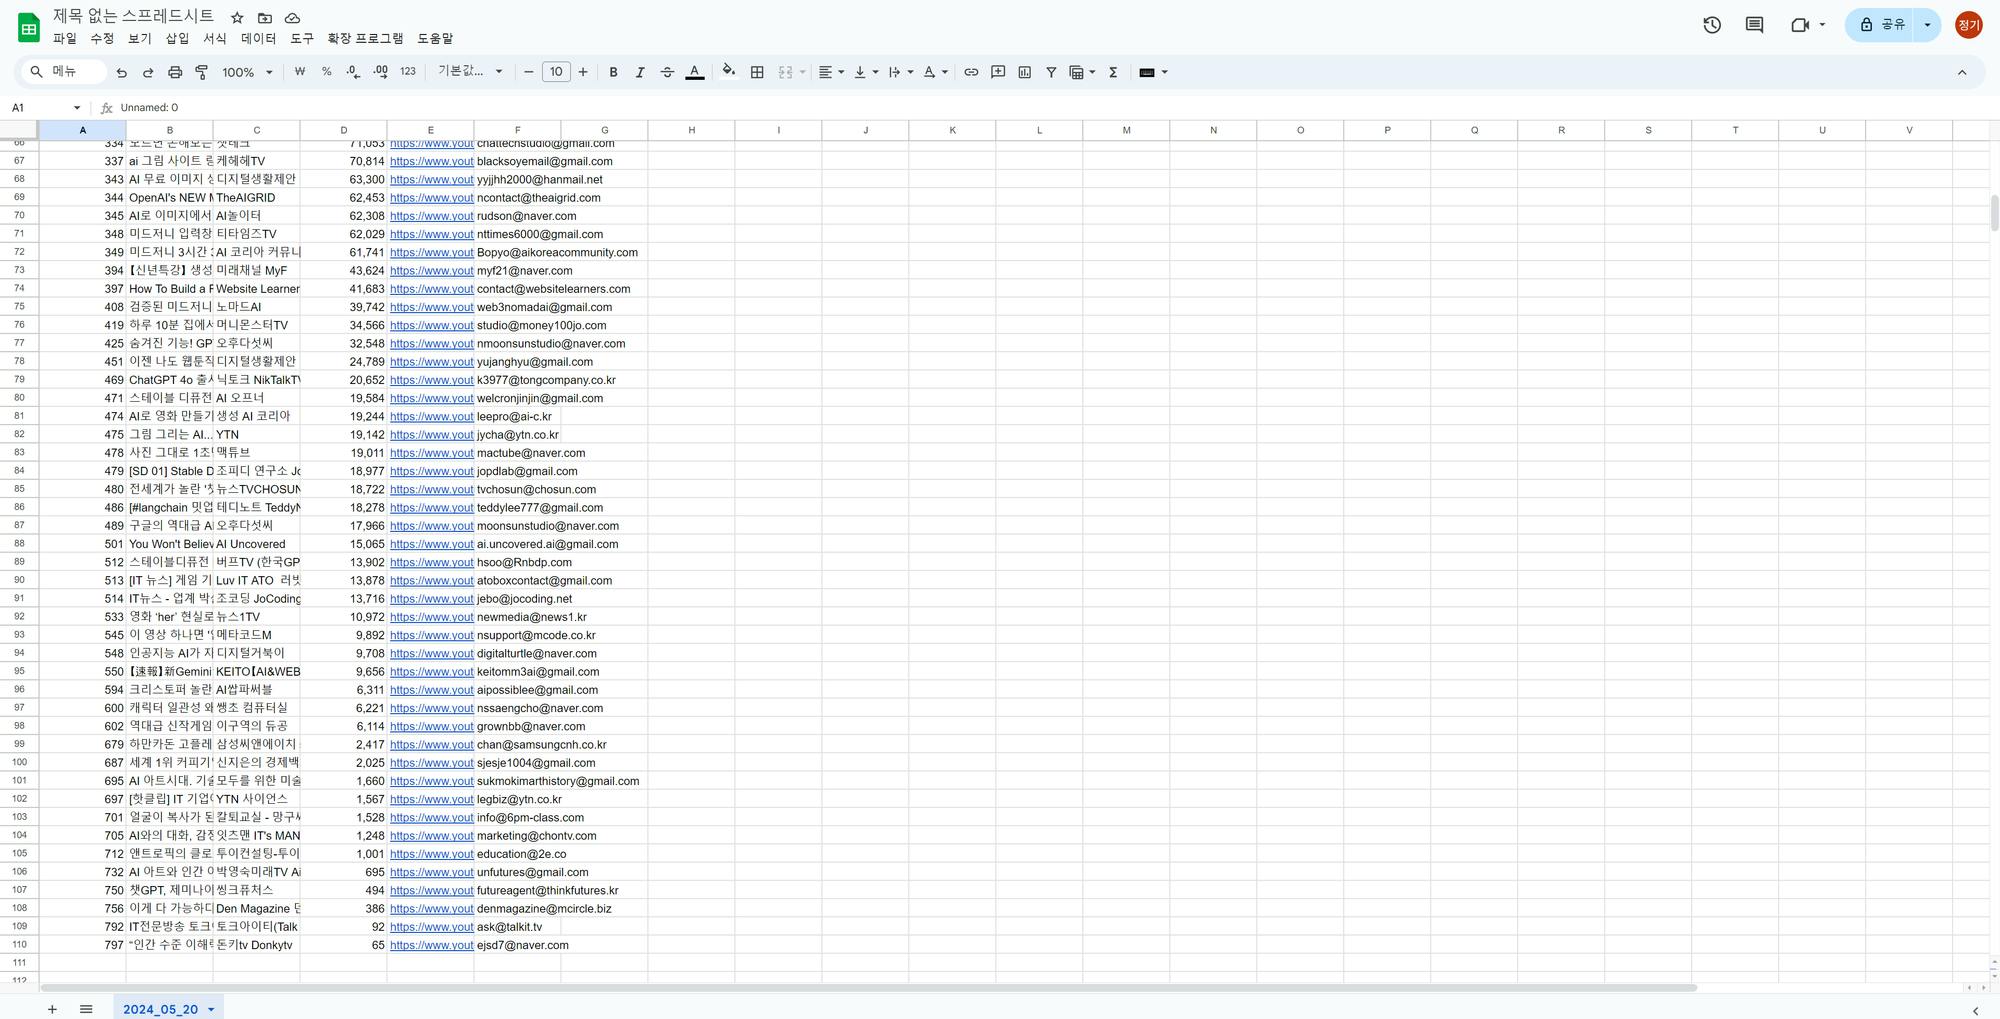Print the spreadsheet
The height and width of the screenshot is (1019, 2000).
click(x=175, y=72)
